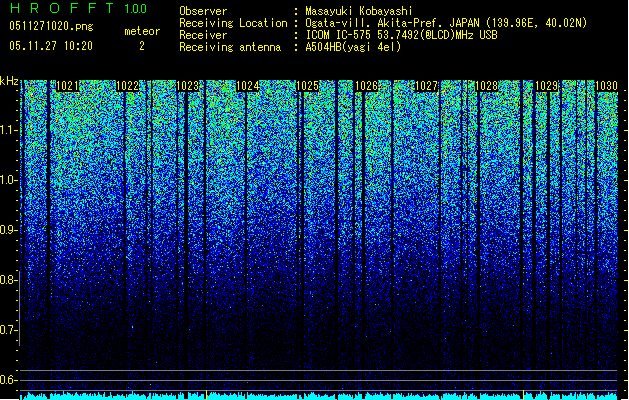Click the meteor count value 2

coord(142,46)
